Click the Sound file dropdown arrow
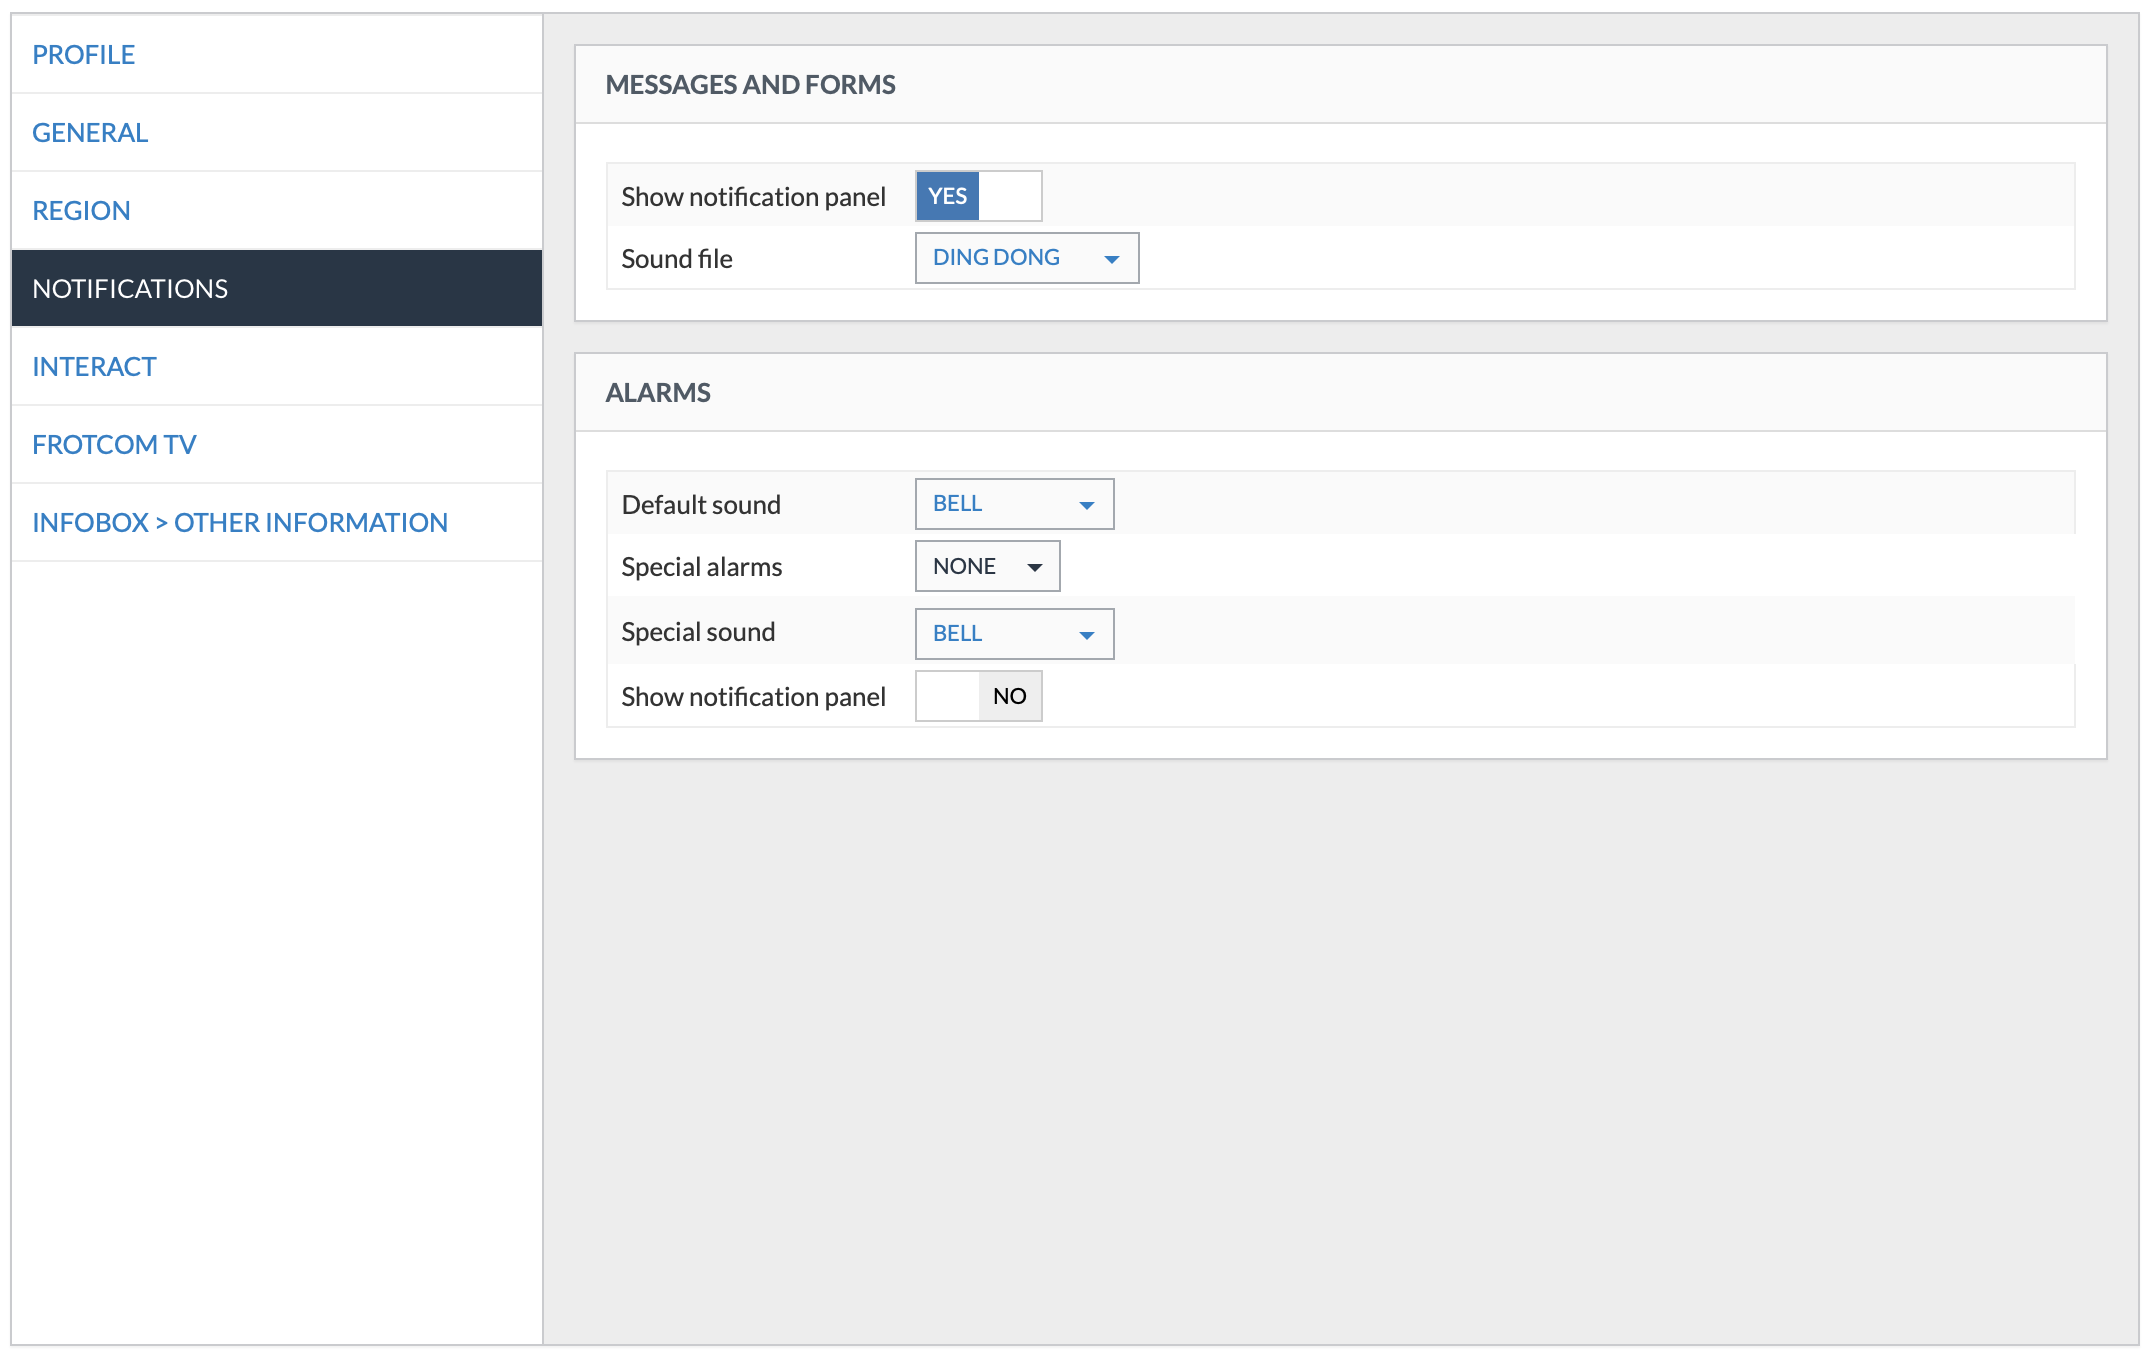Screen dimensions: 2152x1360 [x=1111, y=259]
